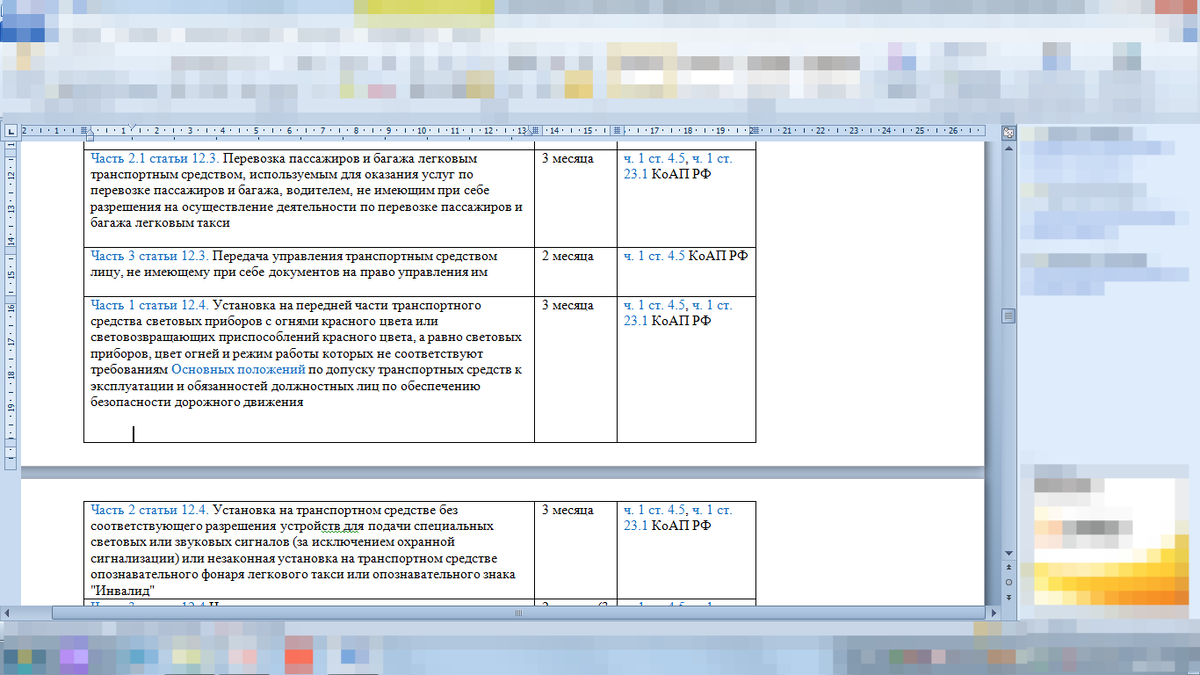Open the link 'Часть 2 статьи 12.4.'
This screenshot has width=1200, height=675.
(149, 510)
